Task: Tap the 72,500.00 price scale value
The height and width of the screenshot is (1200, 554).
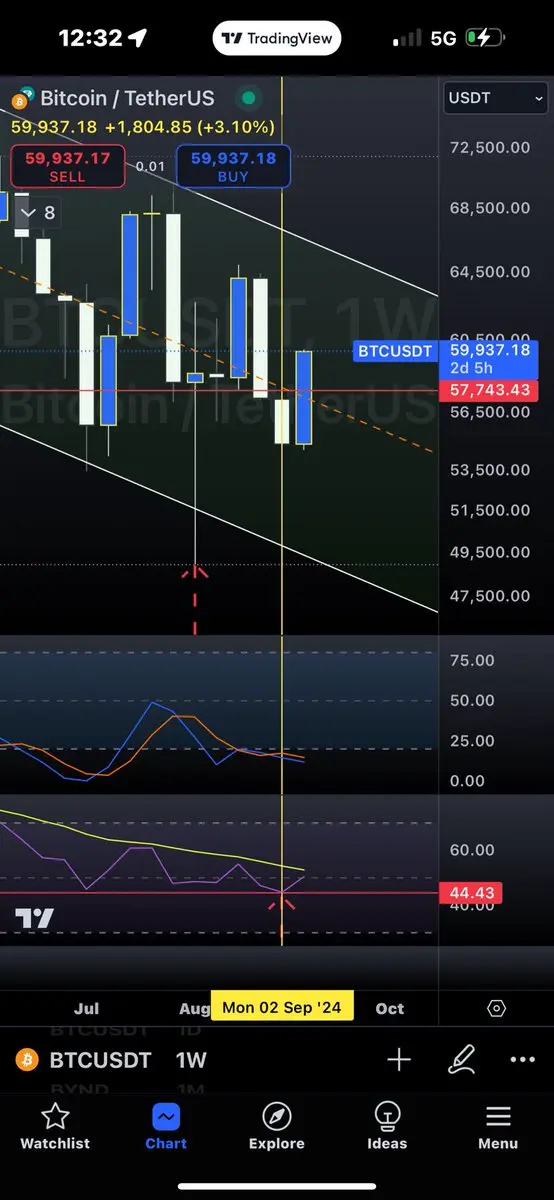Action: 490,147
